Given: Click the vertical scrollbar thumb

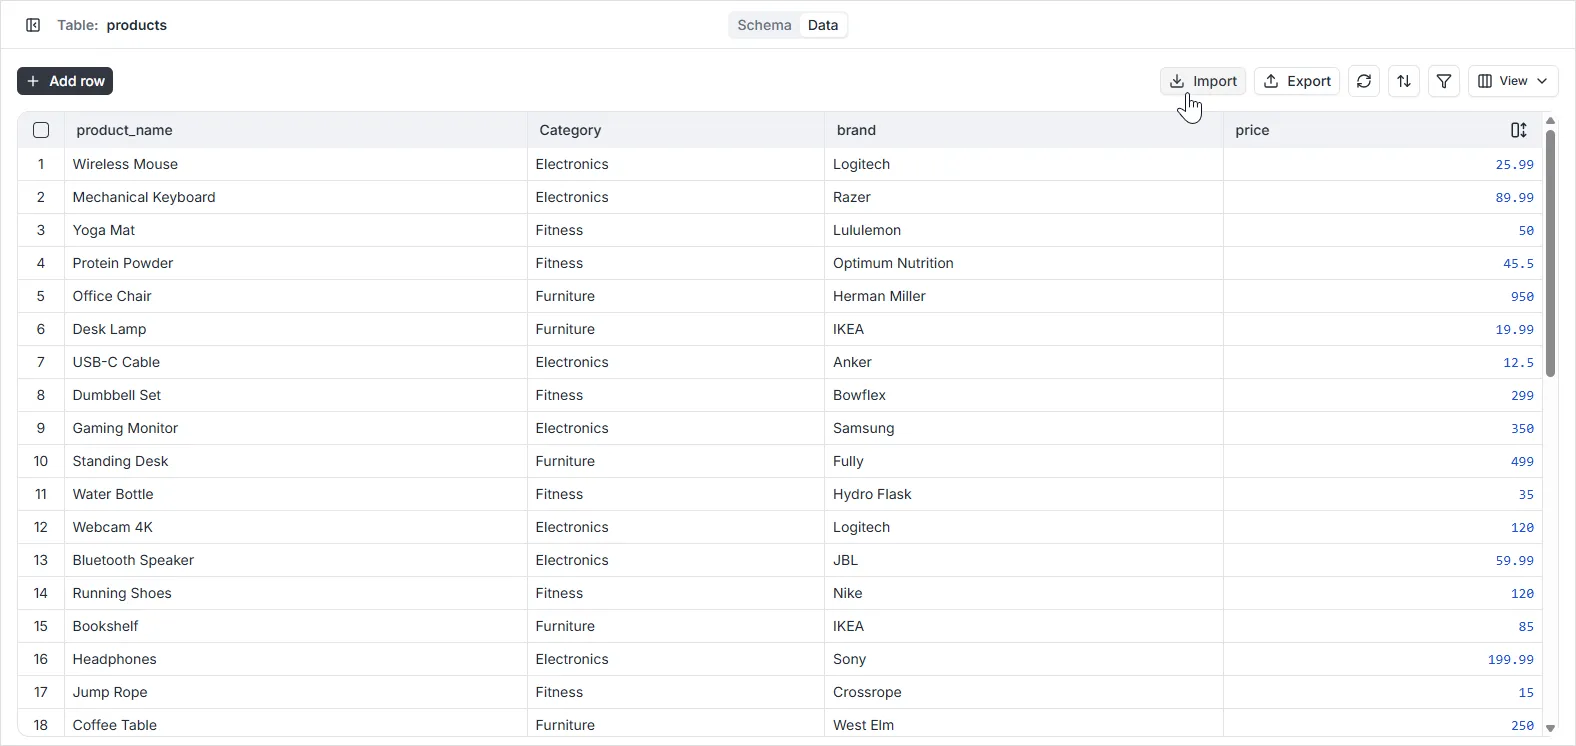Looking at the screenshot, I should [x=1550, y=252].
